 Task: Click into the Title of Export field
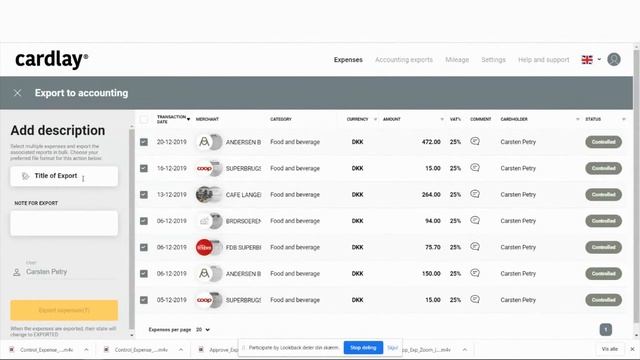tap(64, 176)
